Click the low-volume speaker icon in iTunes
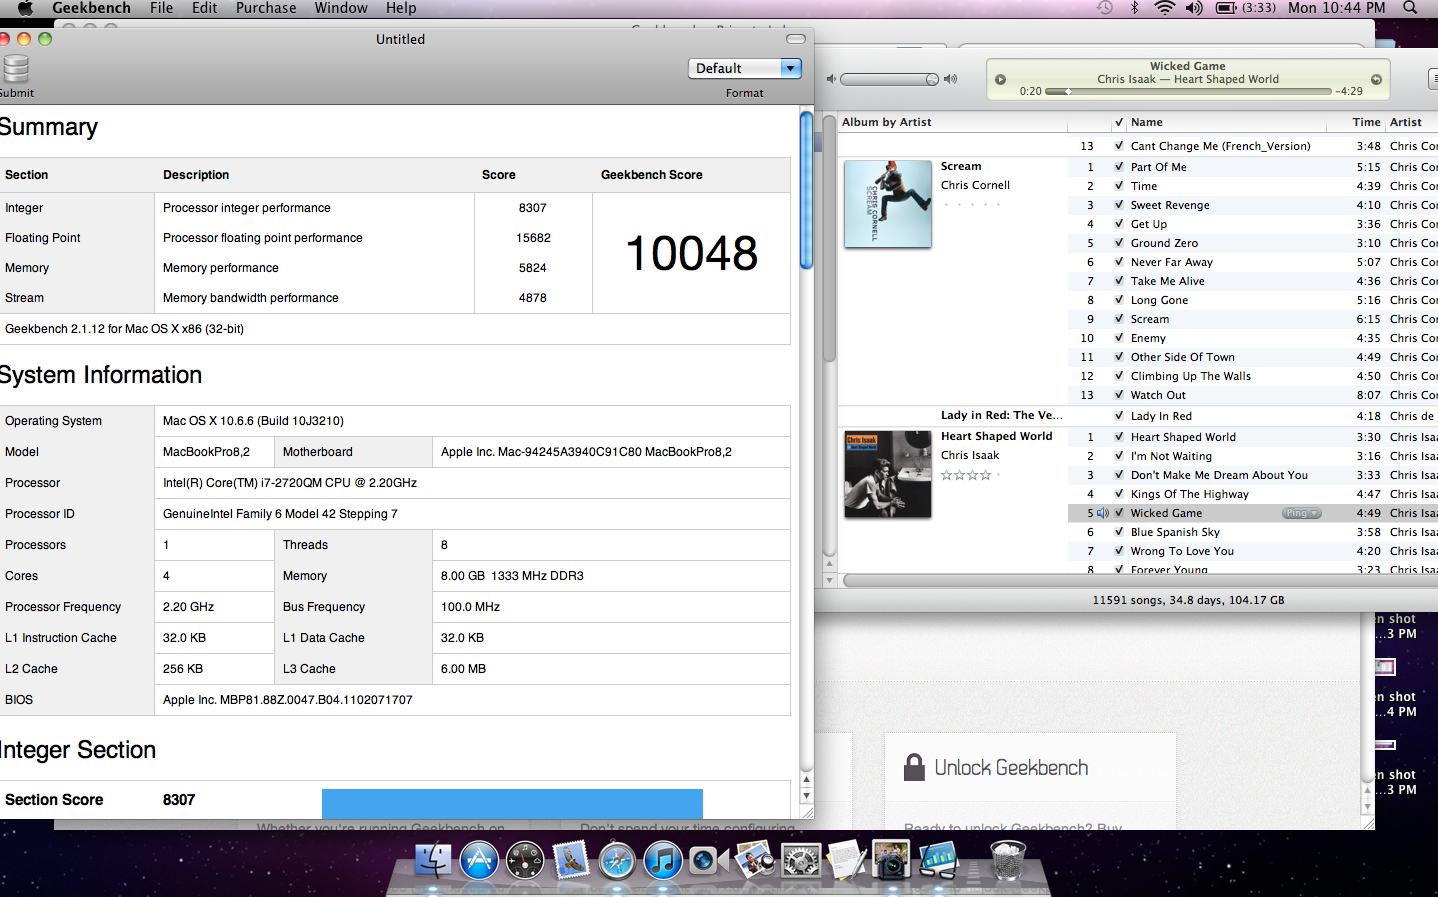The height and width of the screenshot is (897, 1438). pos(830,79)
